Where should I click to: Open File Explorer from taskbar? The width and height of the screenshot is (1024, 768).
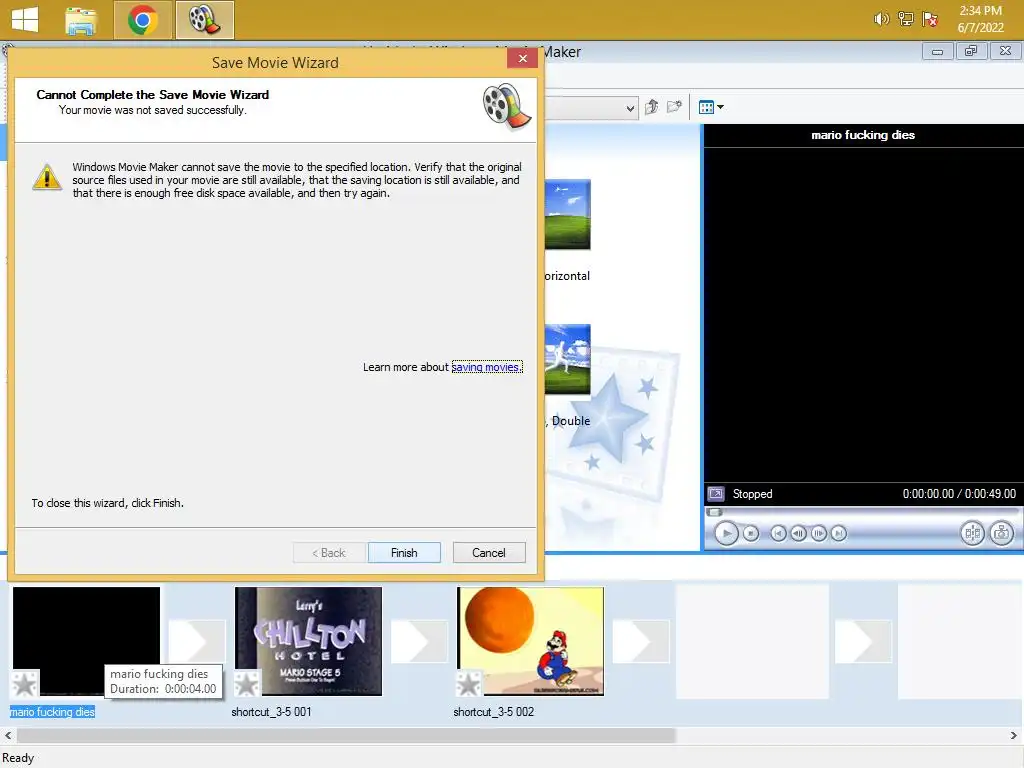point(81,20)
